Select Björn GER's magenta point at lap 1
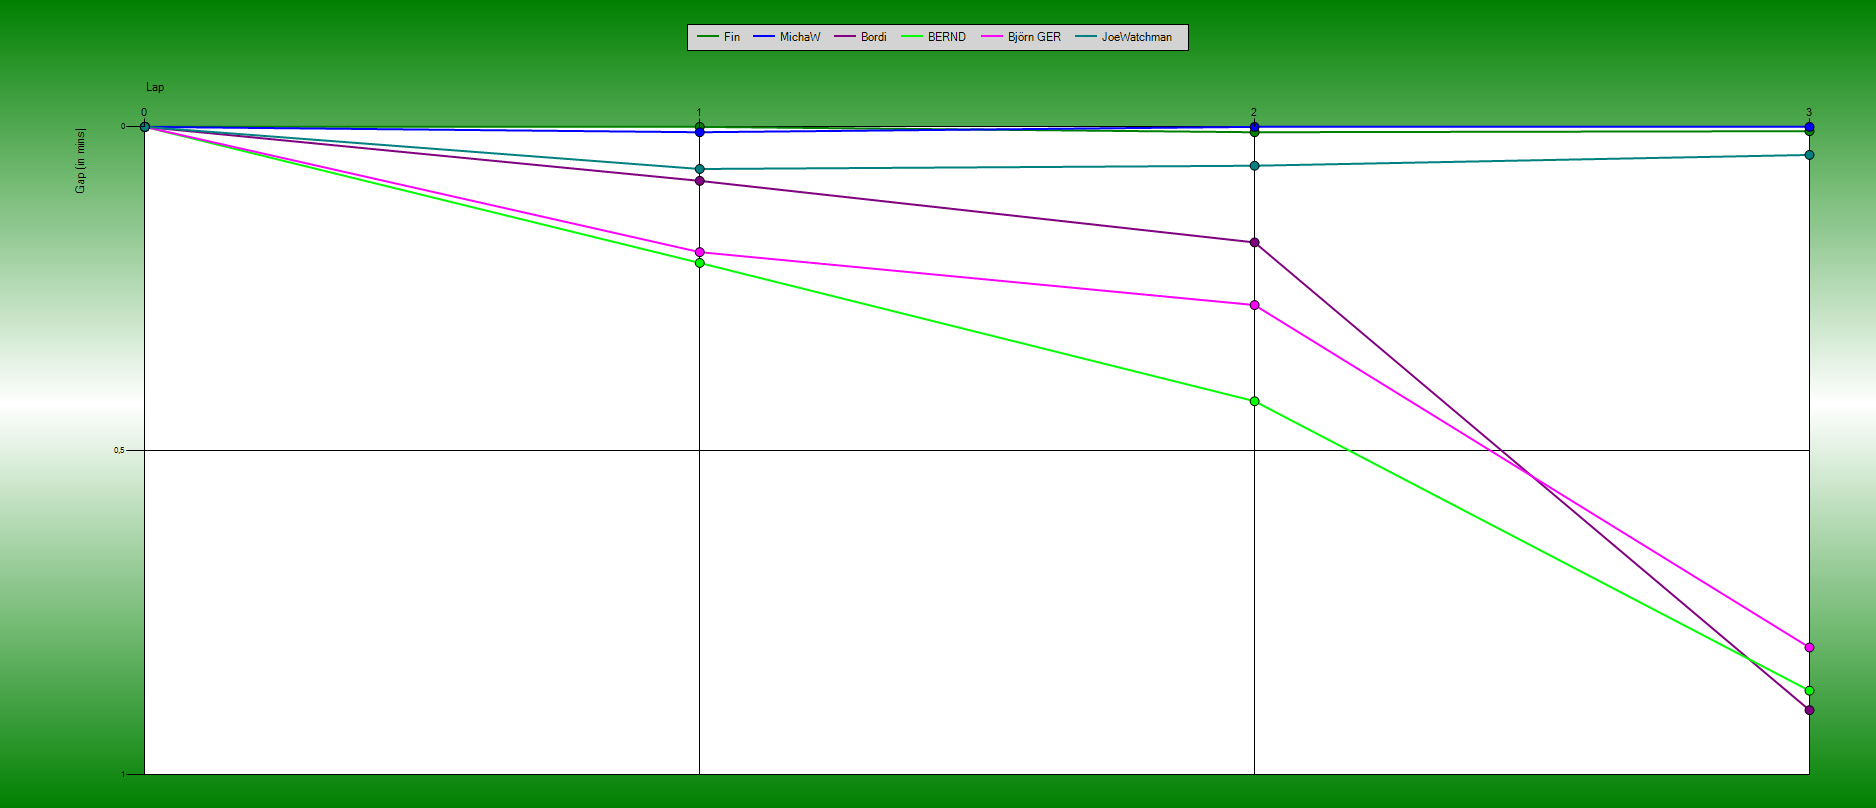1876x808 pixels. click(x=699, y=252)
